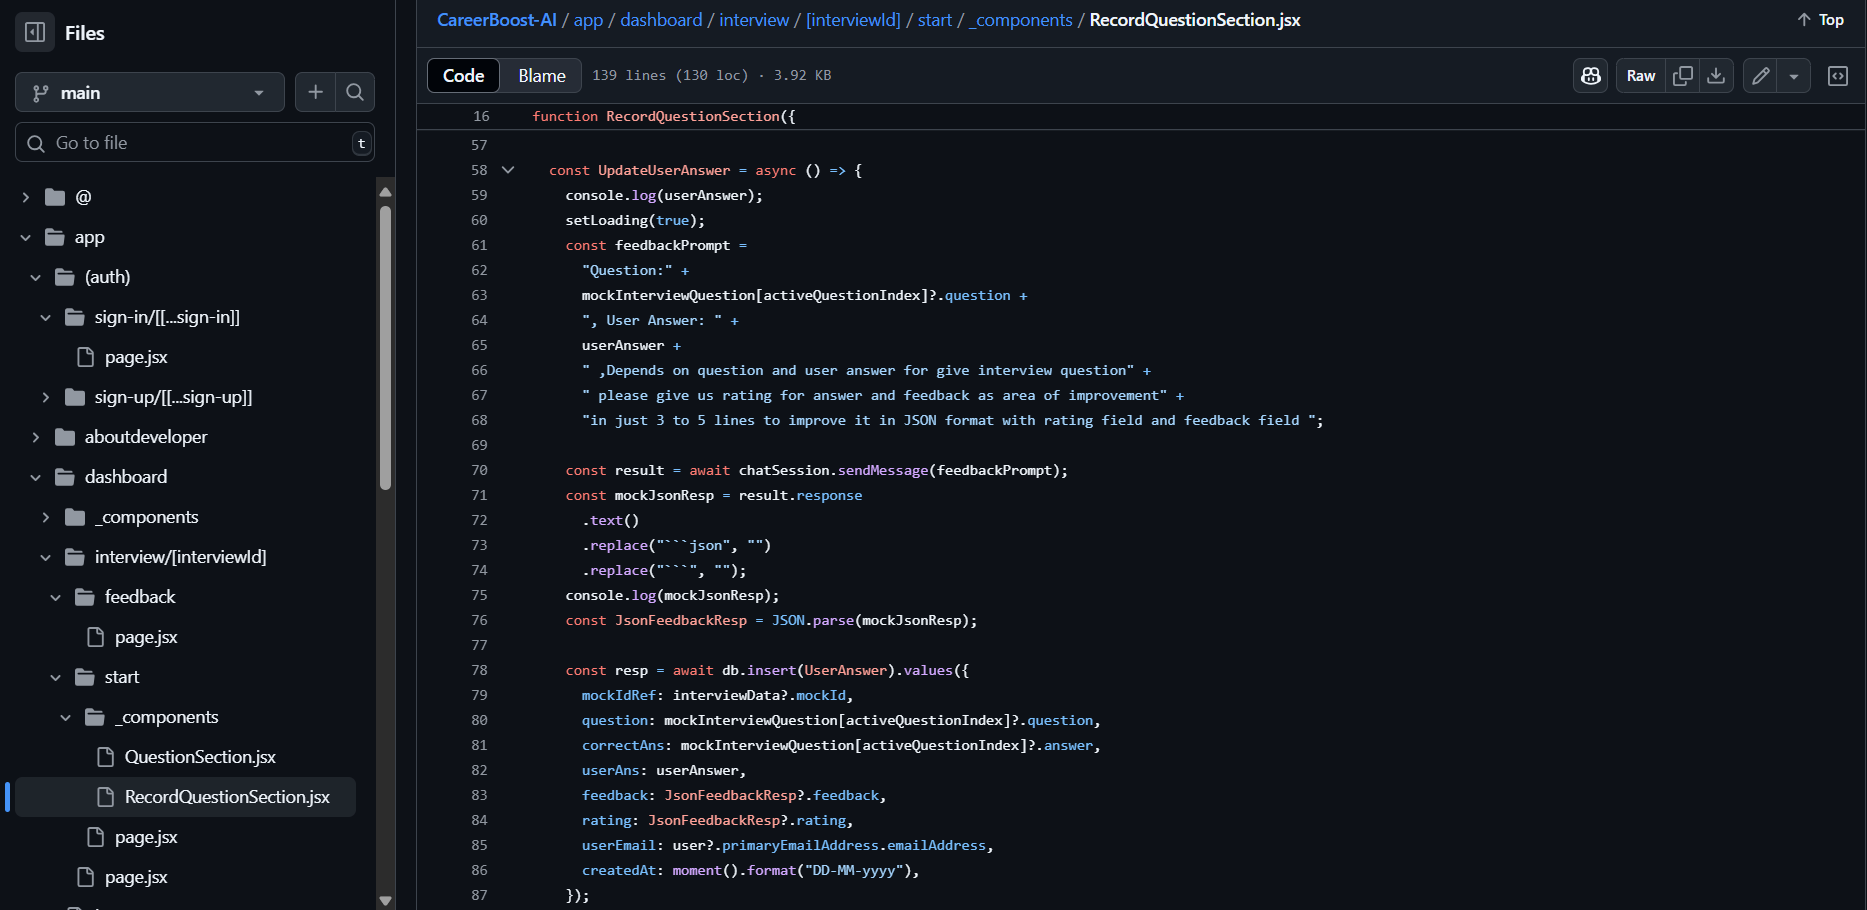Click sticky function RecordQuestionSection header line
The width and height of the screenshot is (1867, 910).
pyautogui.click(x=1140, y=116)
